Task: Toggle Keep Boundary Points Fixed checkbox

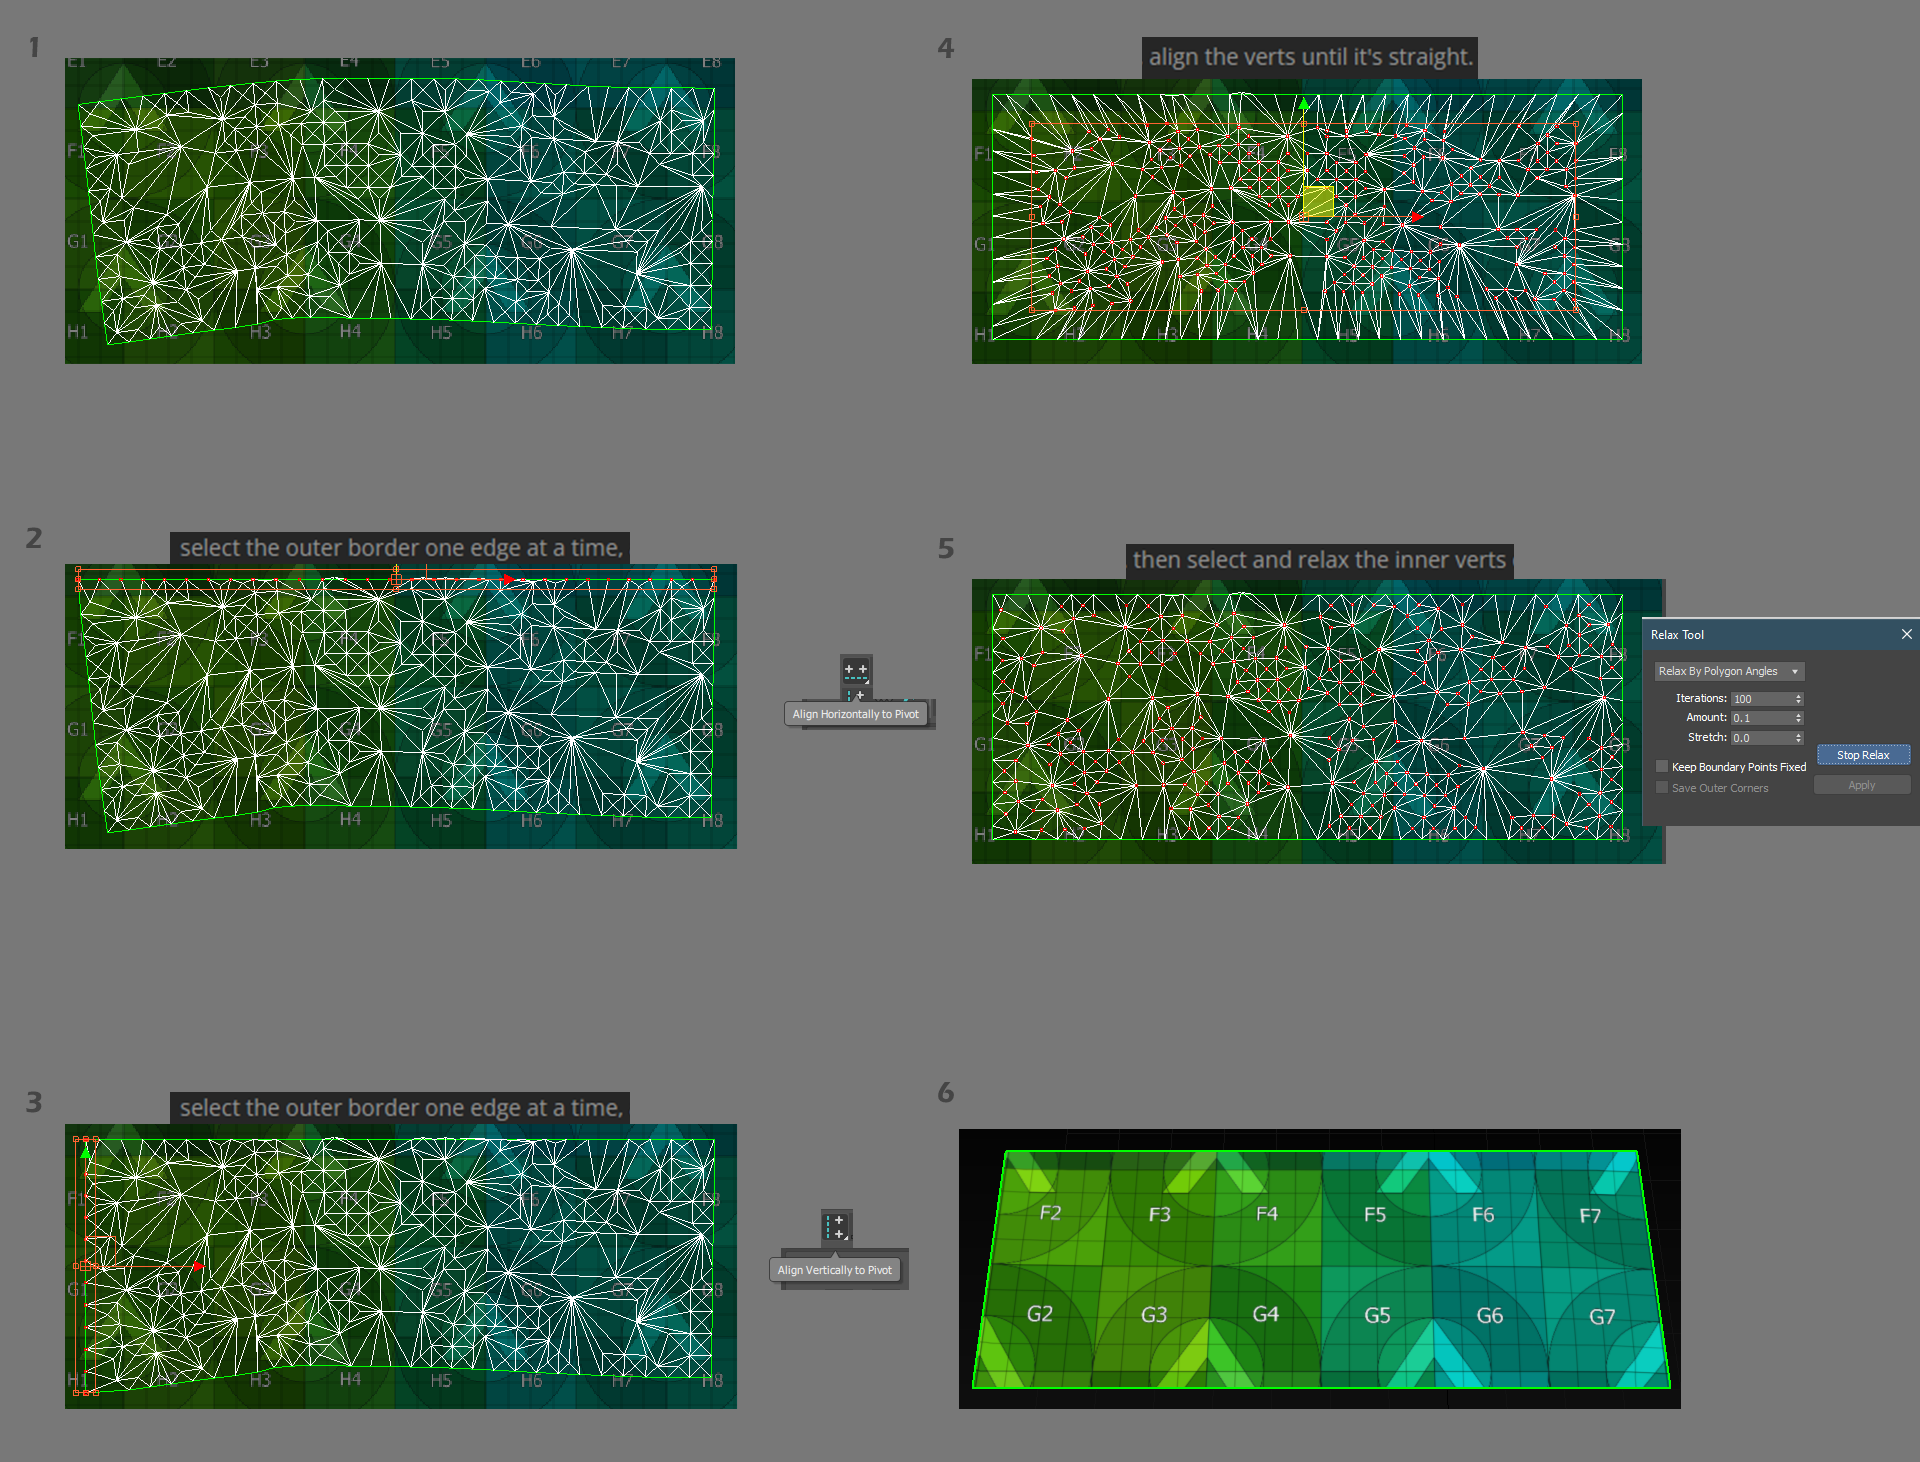Action: click(1662, 768)
